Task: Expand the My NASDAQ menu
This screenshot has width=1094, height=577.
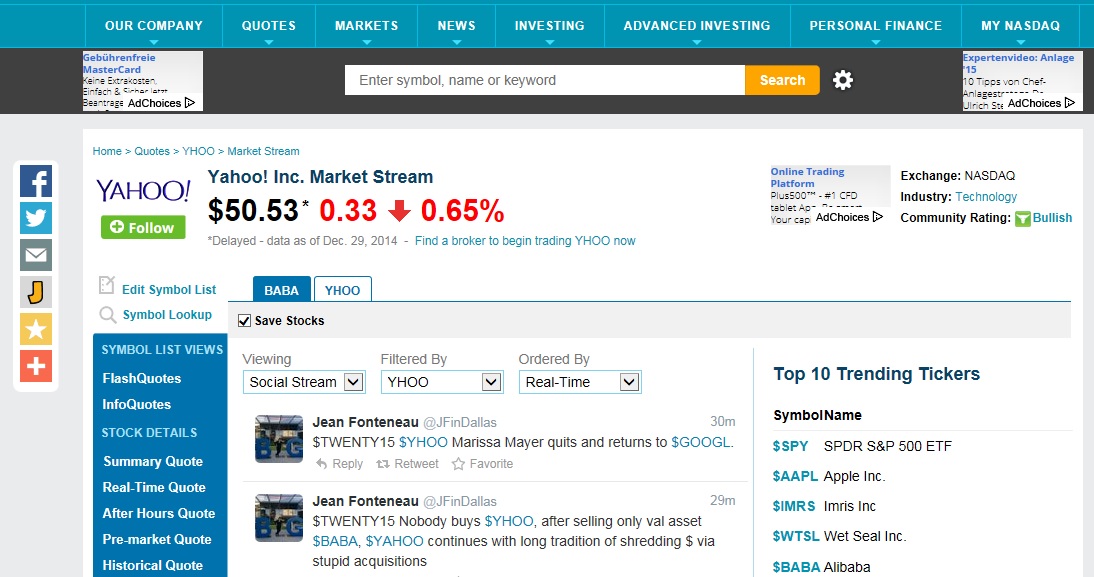Action: [1020, 26]
